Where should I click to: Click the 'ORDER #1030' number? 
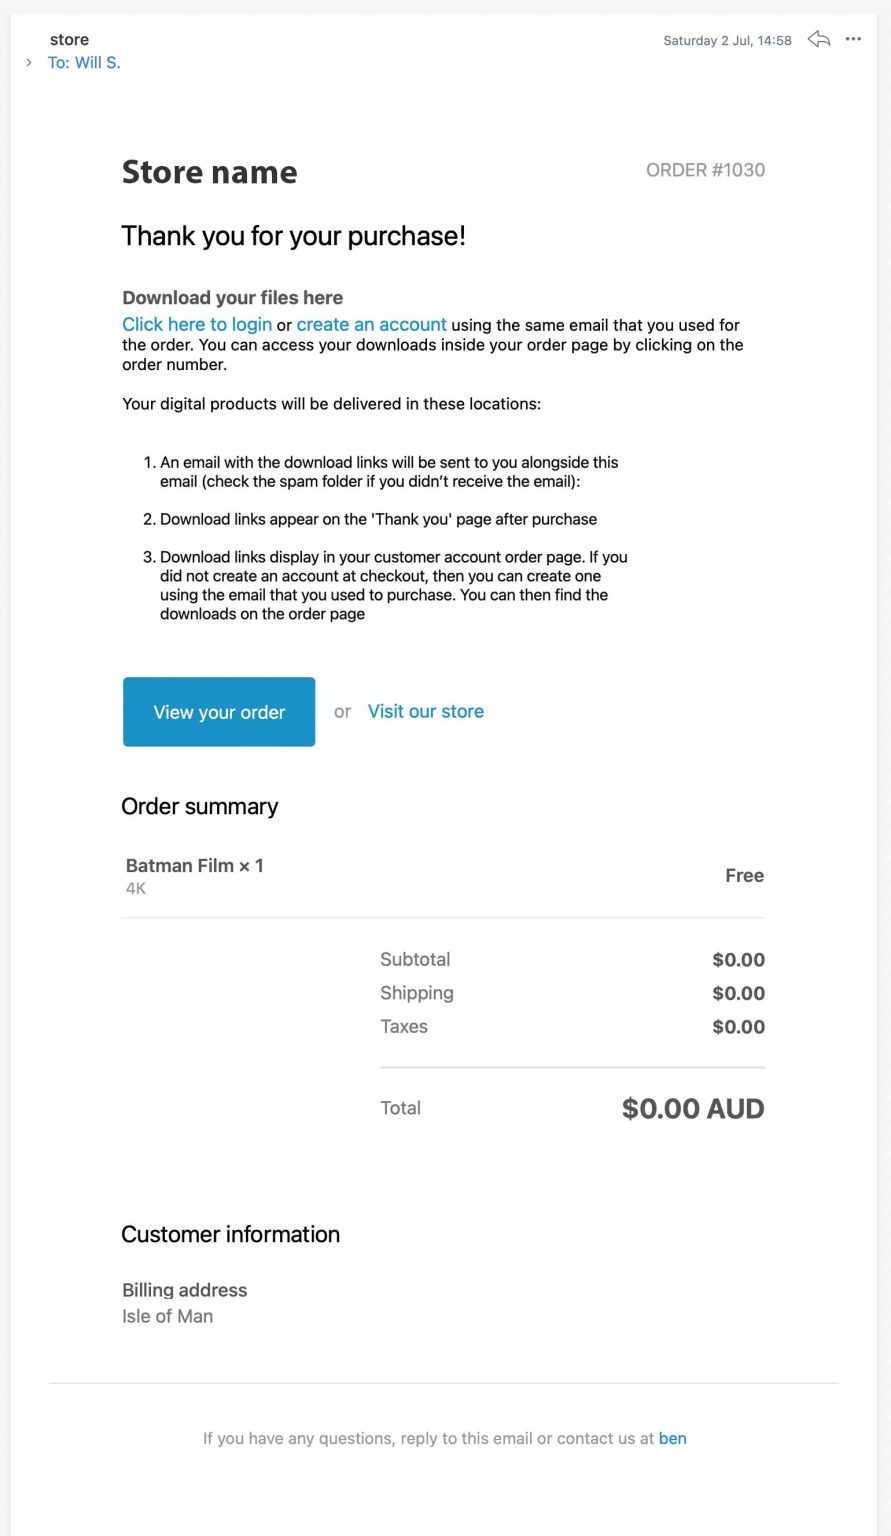pyautogui.click(x=705, y=170)
